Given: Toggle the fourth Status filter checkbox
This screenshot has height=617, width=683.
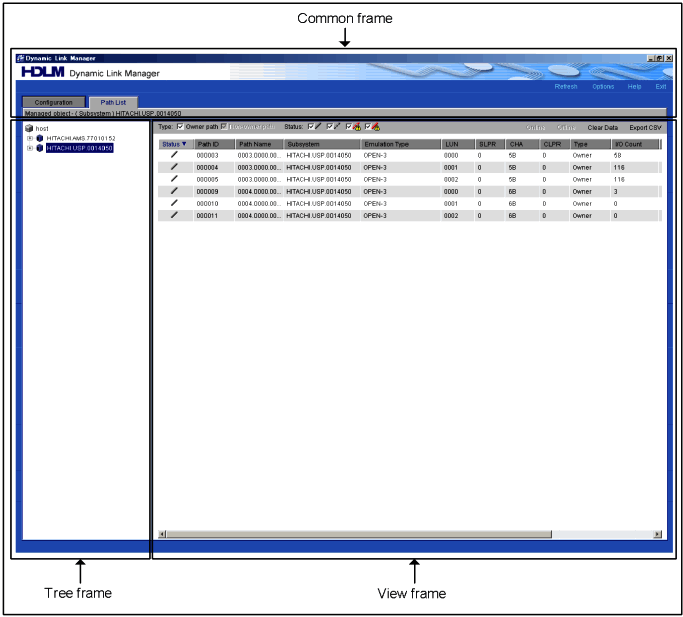Looking at the screenshot, I should click(368, 127).
